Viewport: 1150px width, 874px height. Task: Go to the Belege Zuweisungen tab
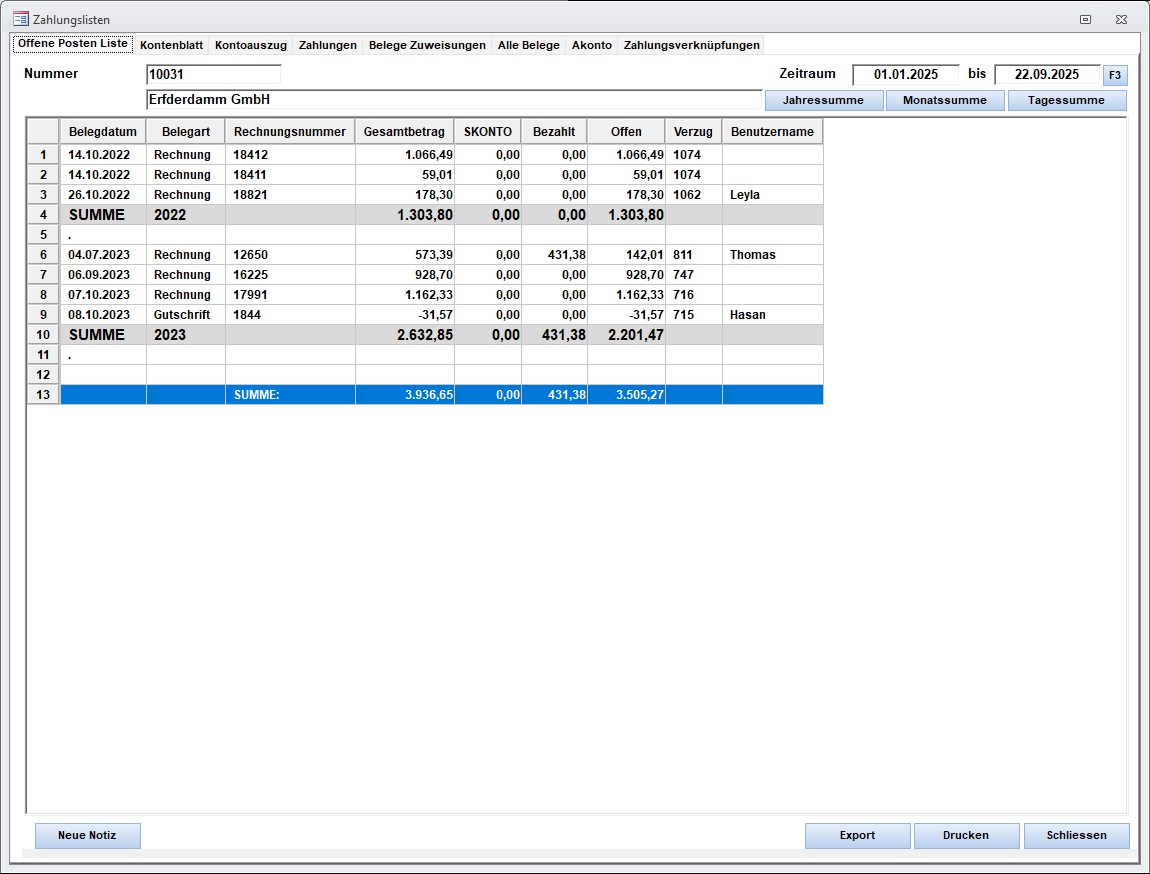[x=427, y=45]
